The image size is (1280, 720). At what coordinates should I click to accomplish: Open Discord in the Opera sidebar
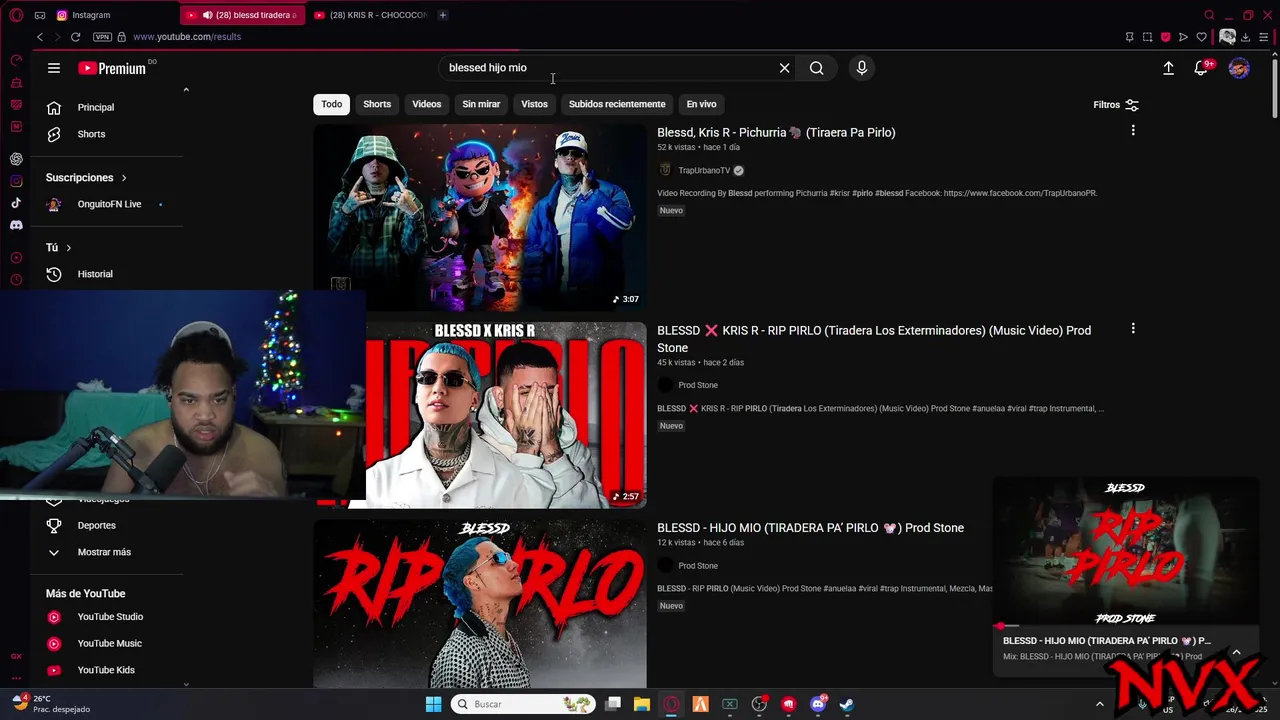tap(16, 225)
